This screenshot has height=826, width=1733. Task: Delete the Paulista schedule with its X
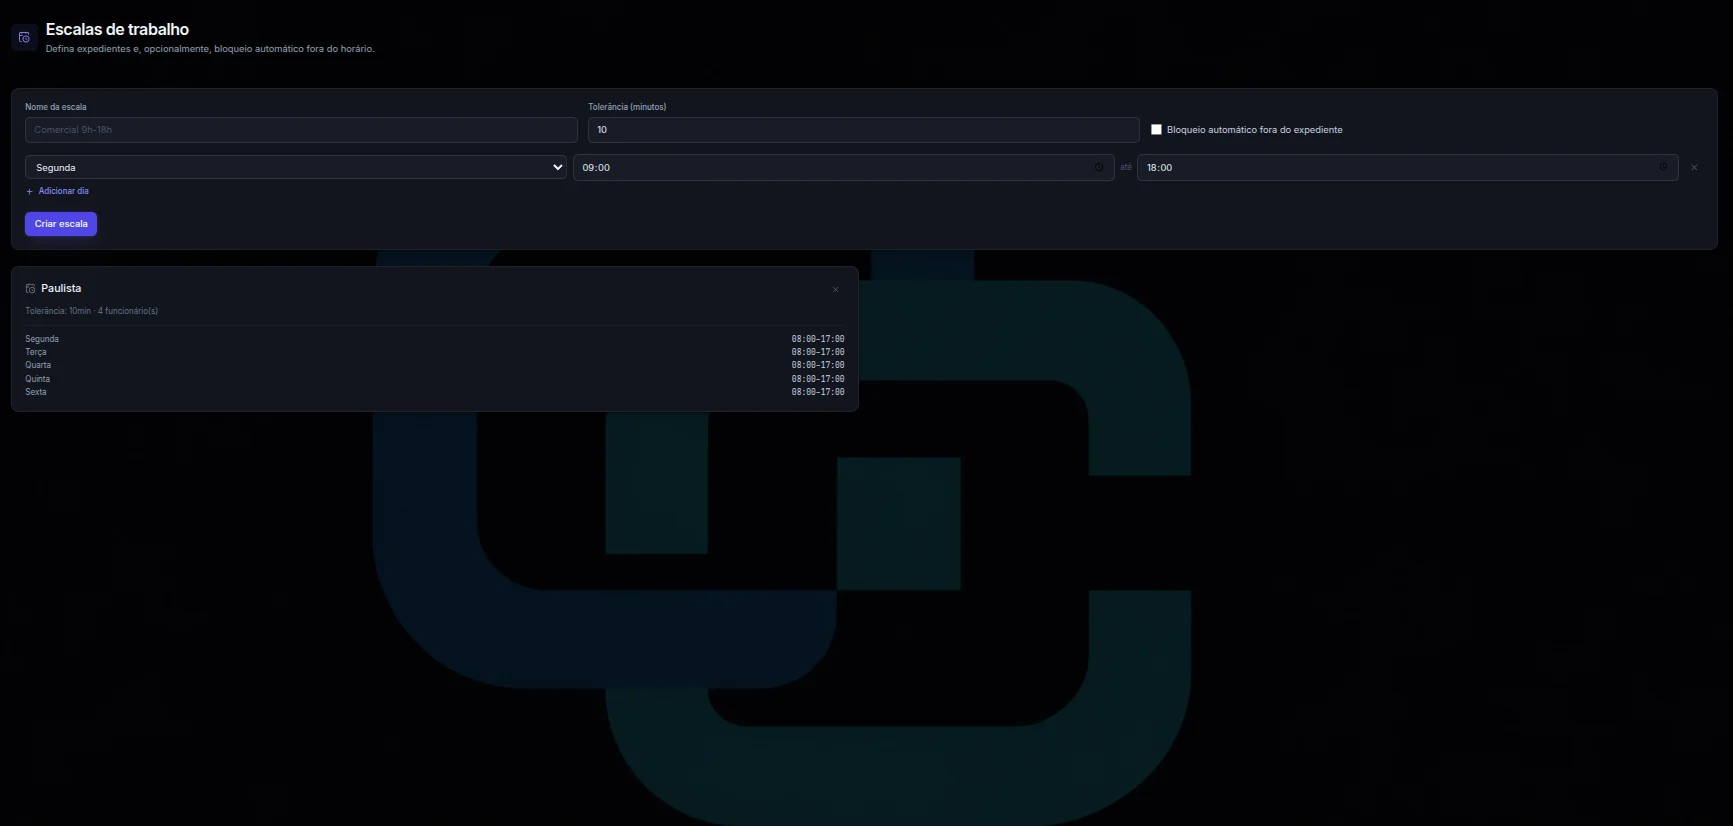pos(836,290)
